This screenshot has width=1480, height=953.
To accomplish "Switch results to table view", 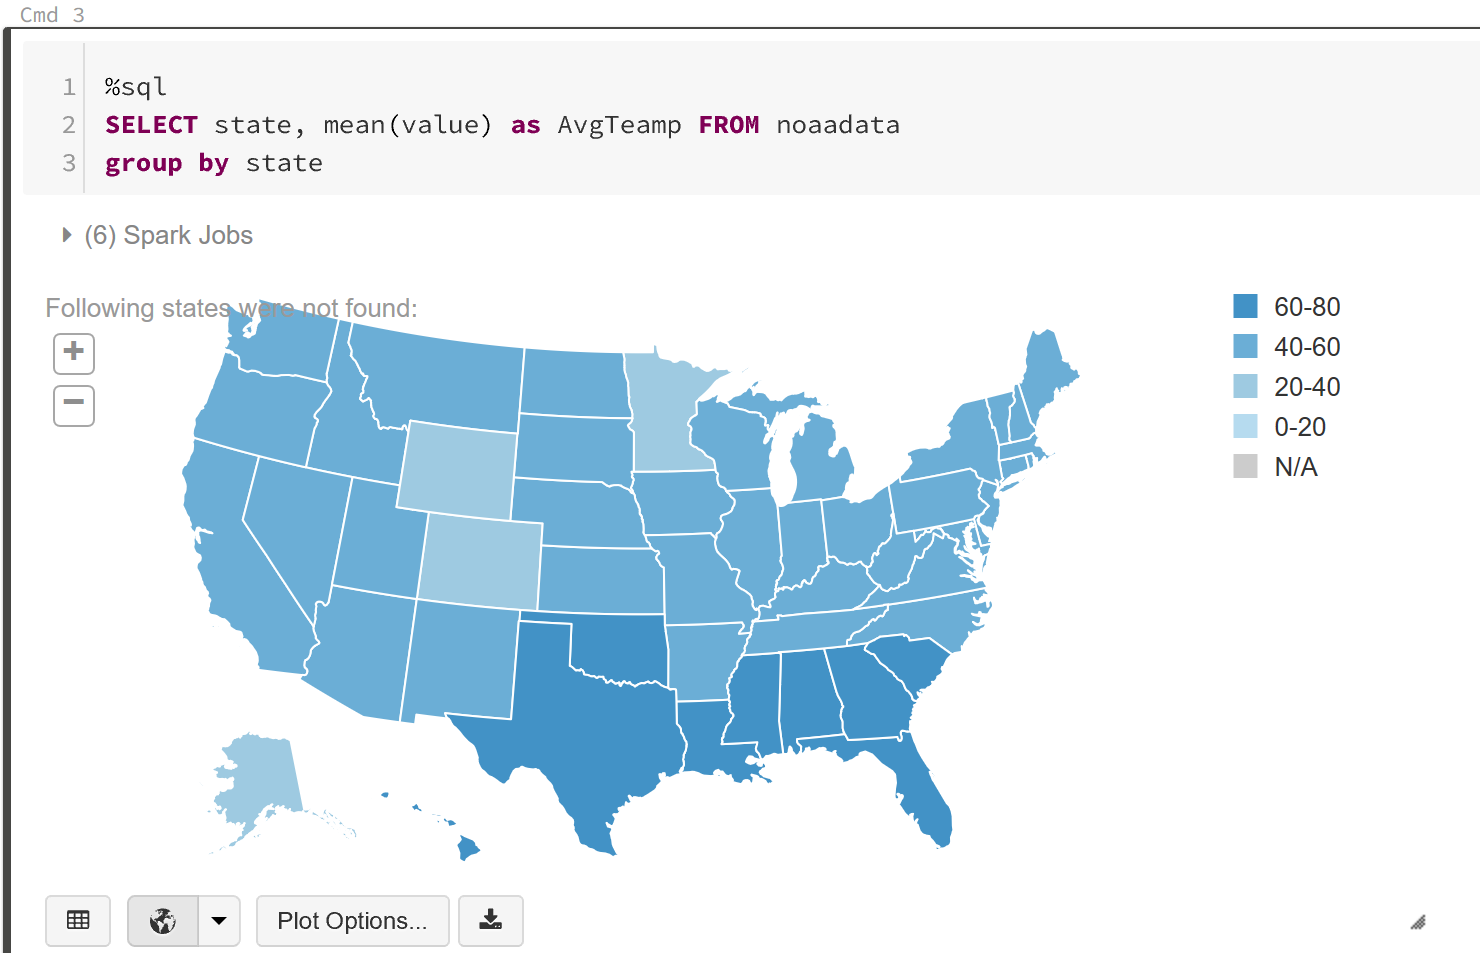I will coord(78,920).
